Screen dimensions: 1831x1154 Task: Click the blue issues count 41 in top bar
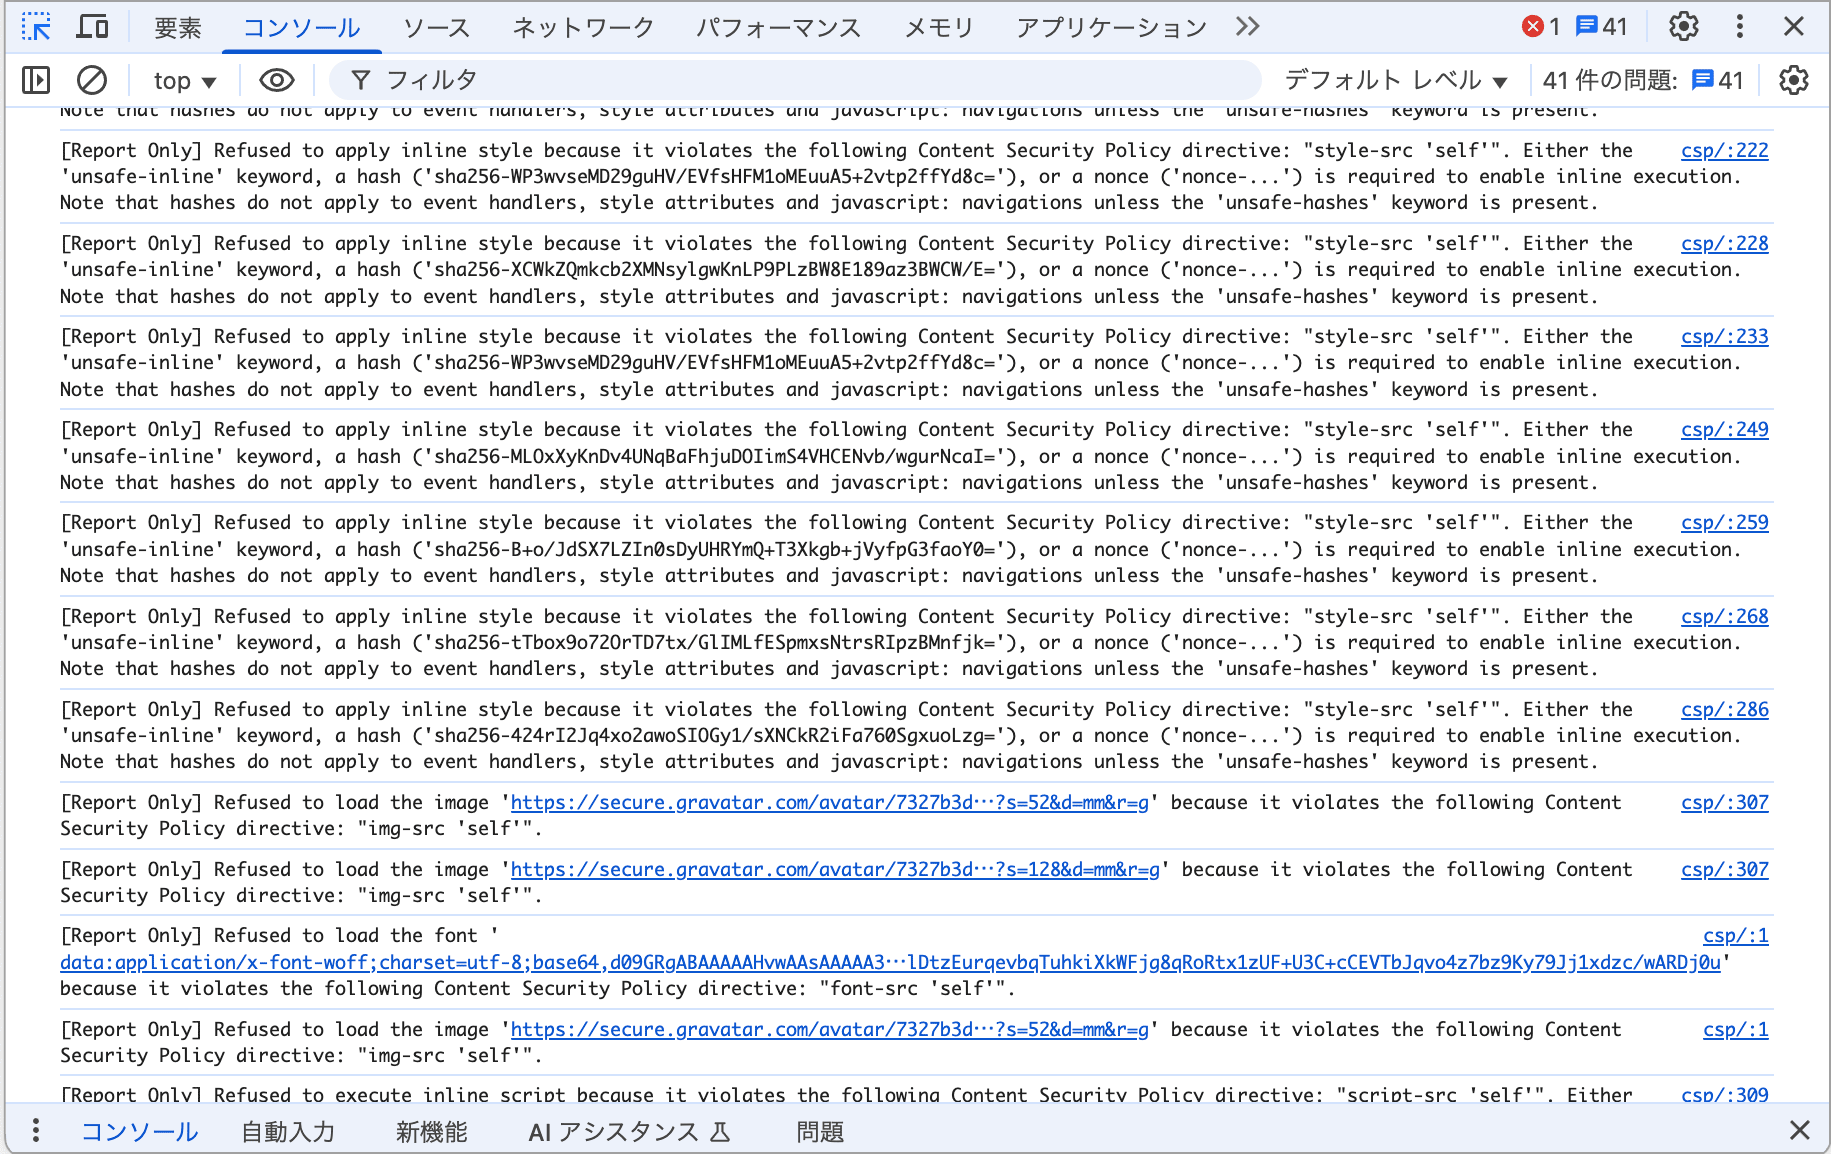click(x=1601, y=27)
